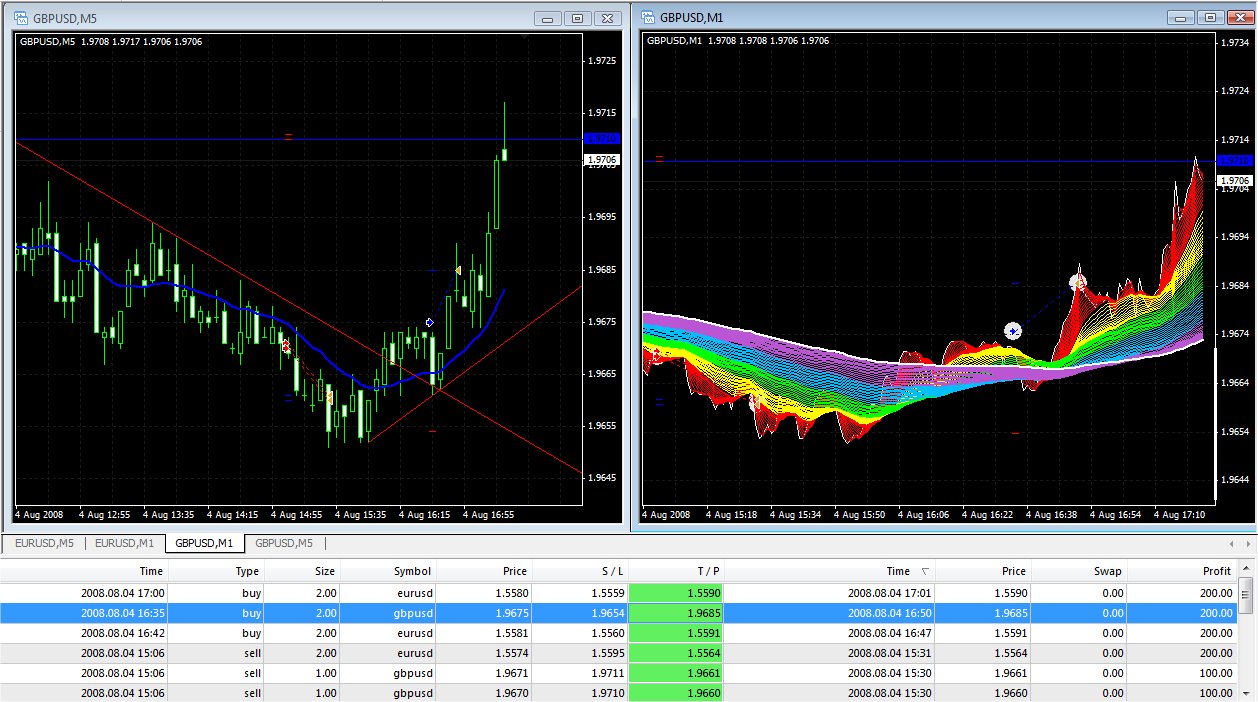
Task: Select the eurusd sell row priced 1.5574
Action: pos(619,652)
